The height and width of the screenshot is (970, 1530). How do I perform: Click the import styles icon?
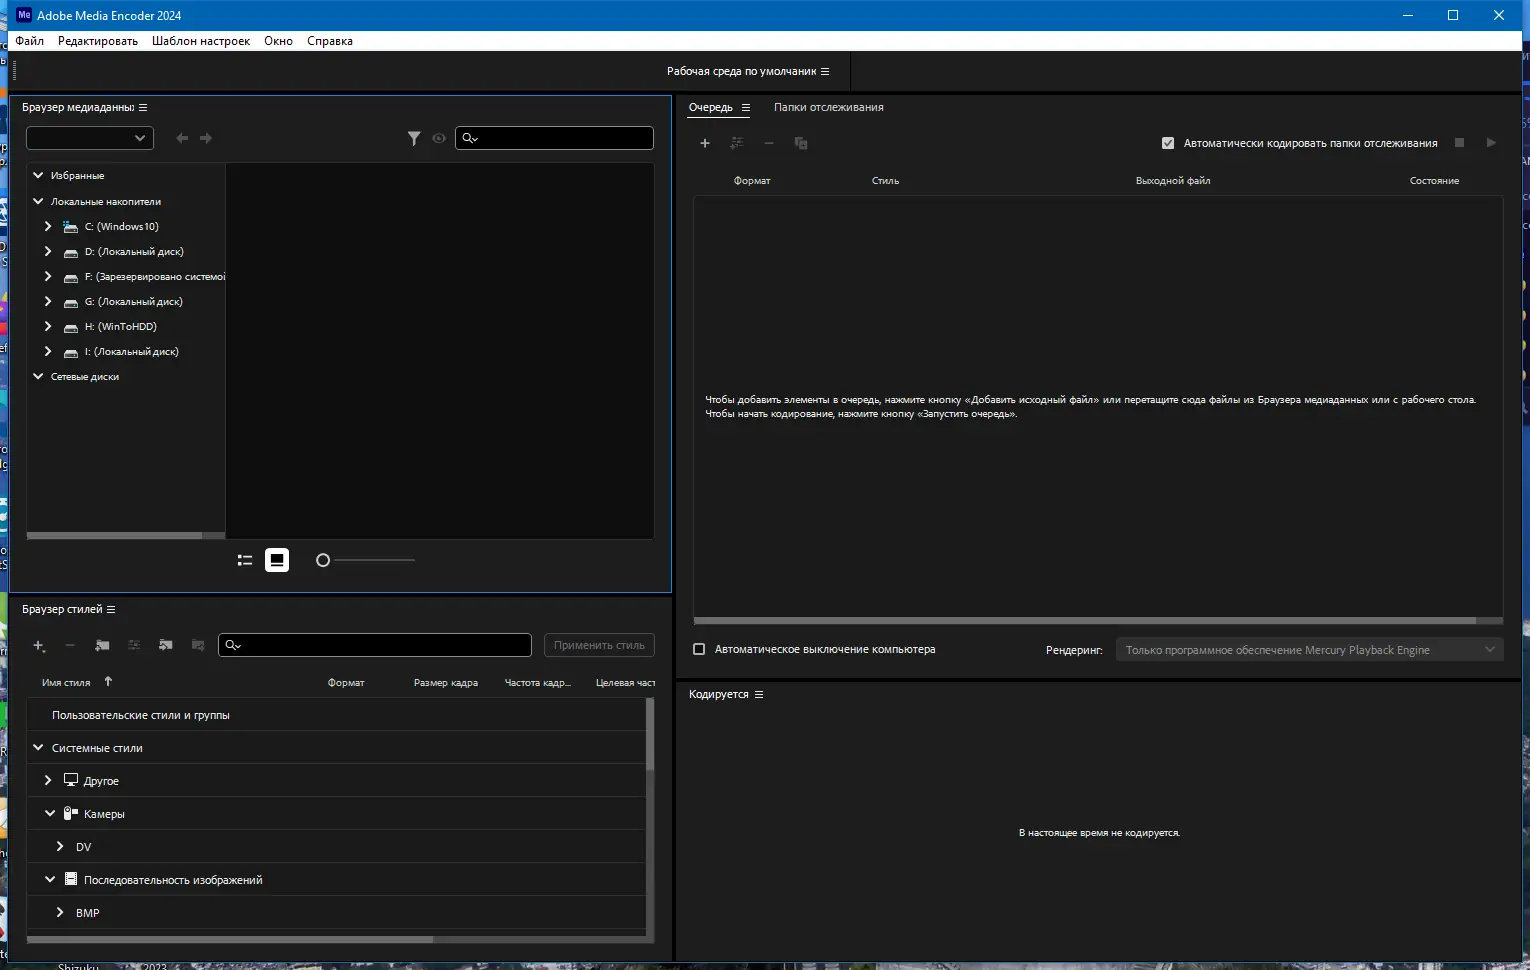pos(166,646)
